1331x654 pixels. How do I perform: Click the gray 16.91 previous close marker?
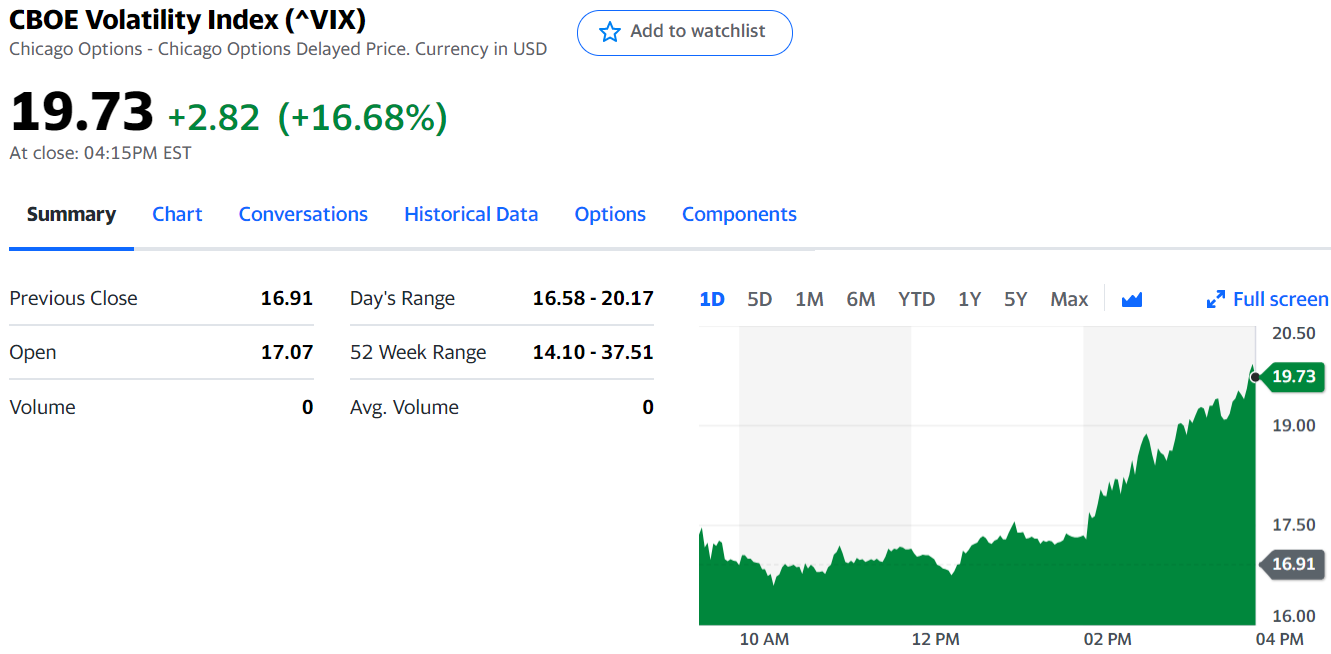1292,564
